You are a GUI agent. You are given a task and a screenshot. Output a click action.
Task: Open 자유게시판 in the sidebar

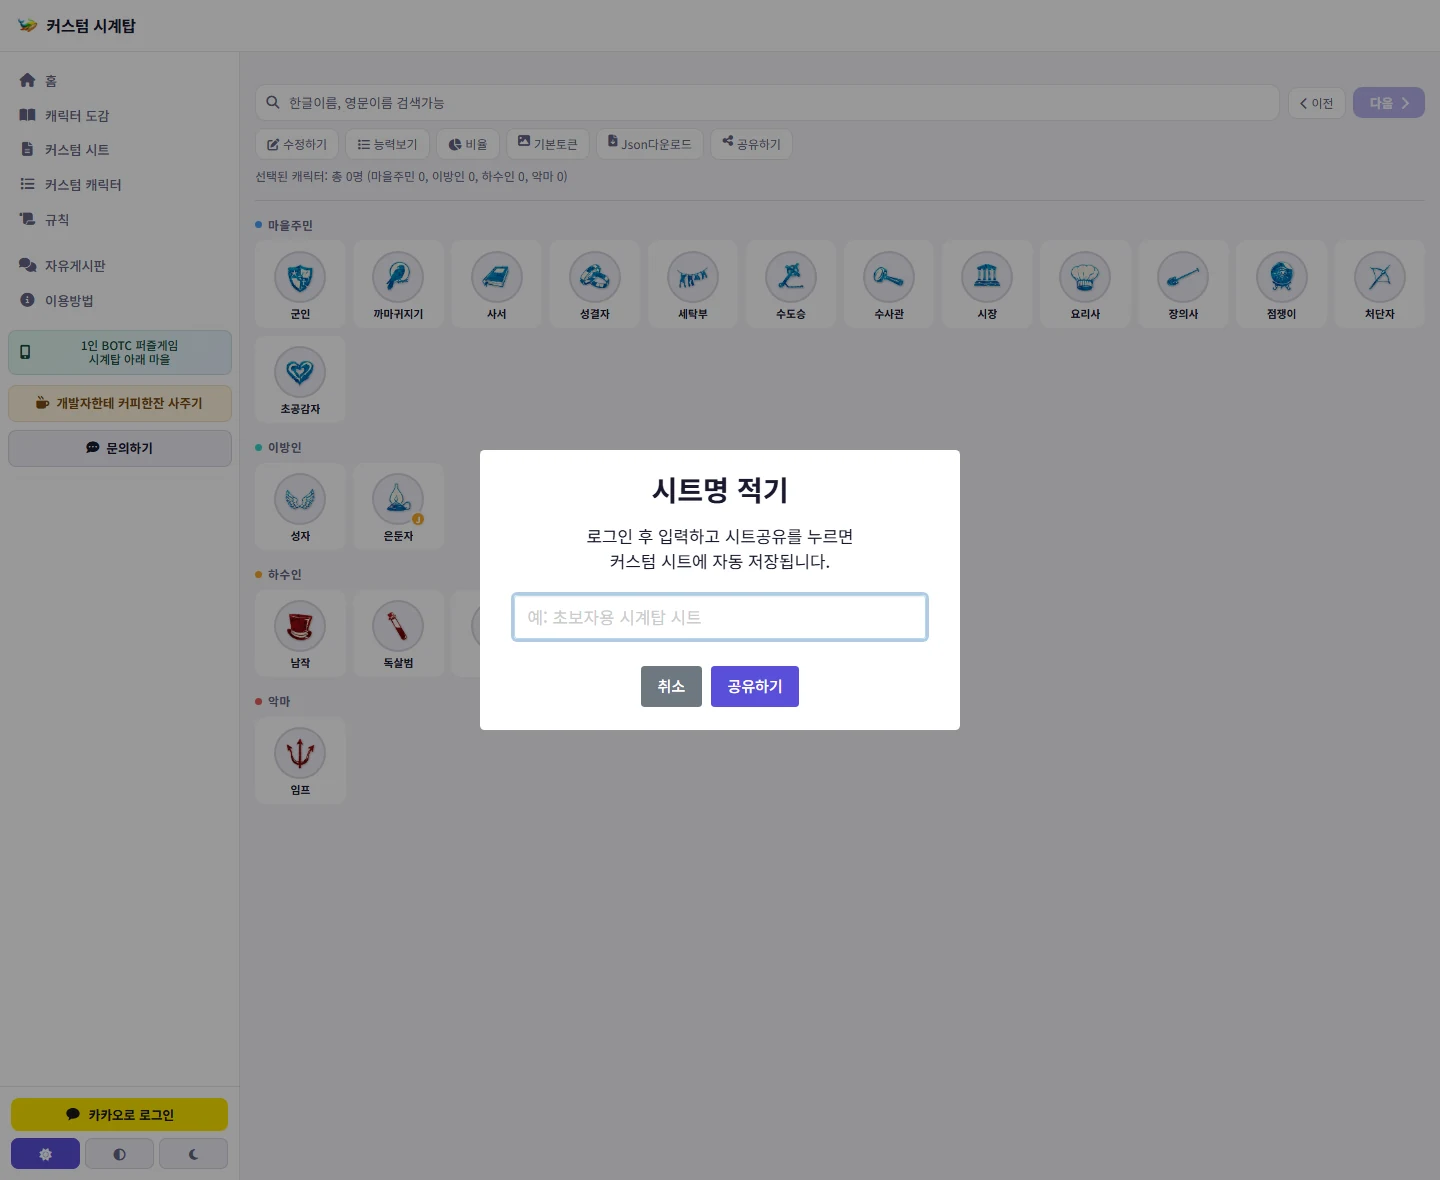(120, 266)
